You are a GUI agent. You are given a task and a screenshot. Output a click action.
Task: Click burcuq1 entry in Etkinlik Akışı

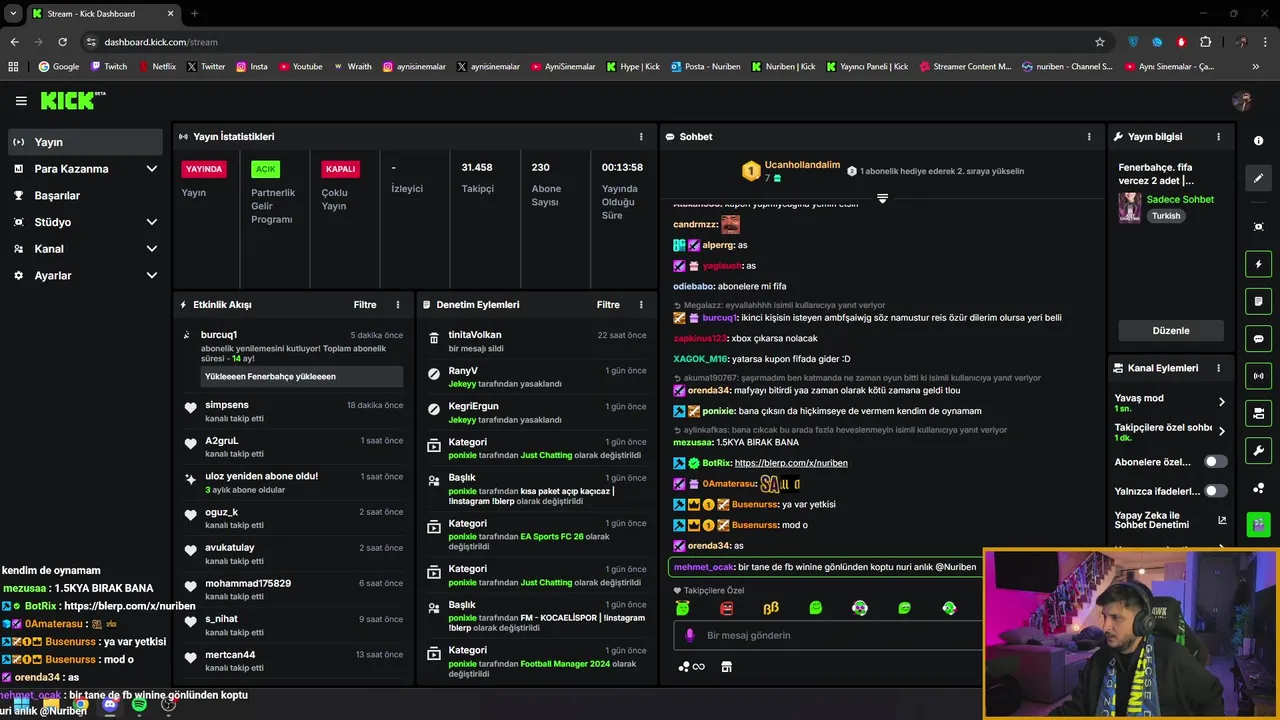[x=293, y=355]
